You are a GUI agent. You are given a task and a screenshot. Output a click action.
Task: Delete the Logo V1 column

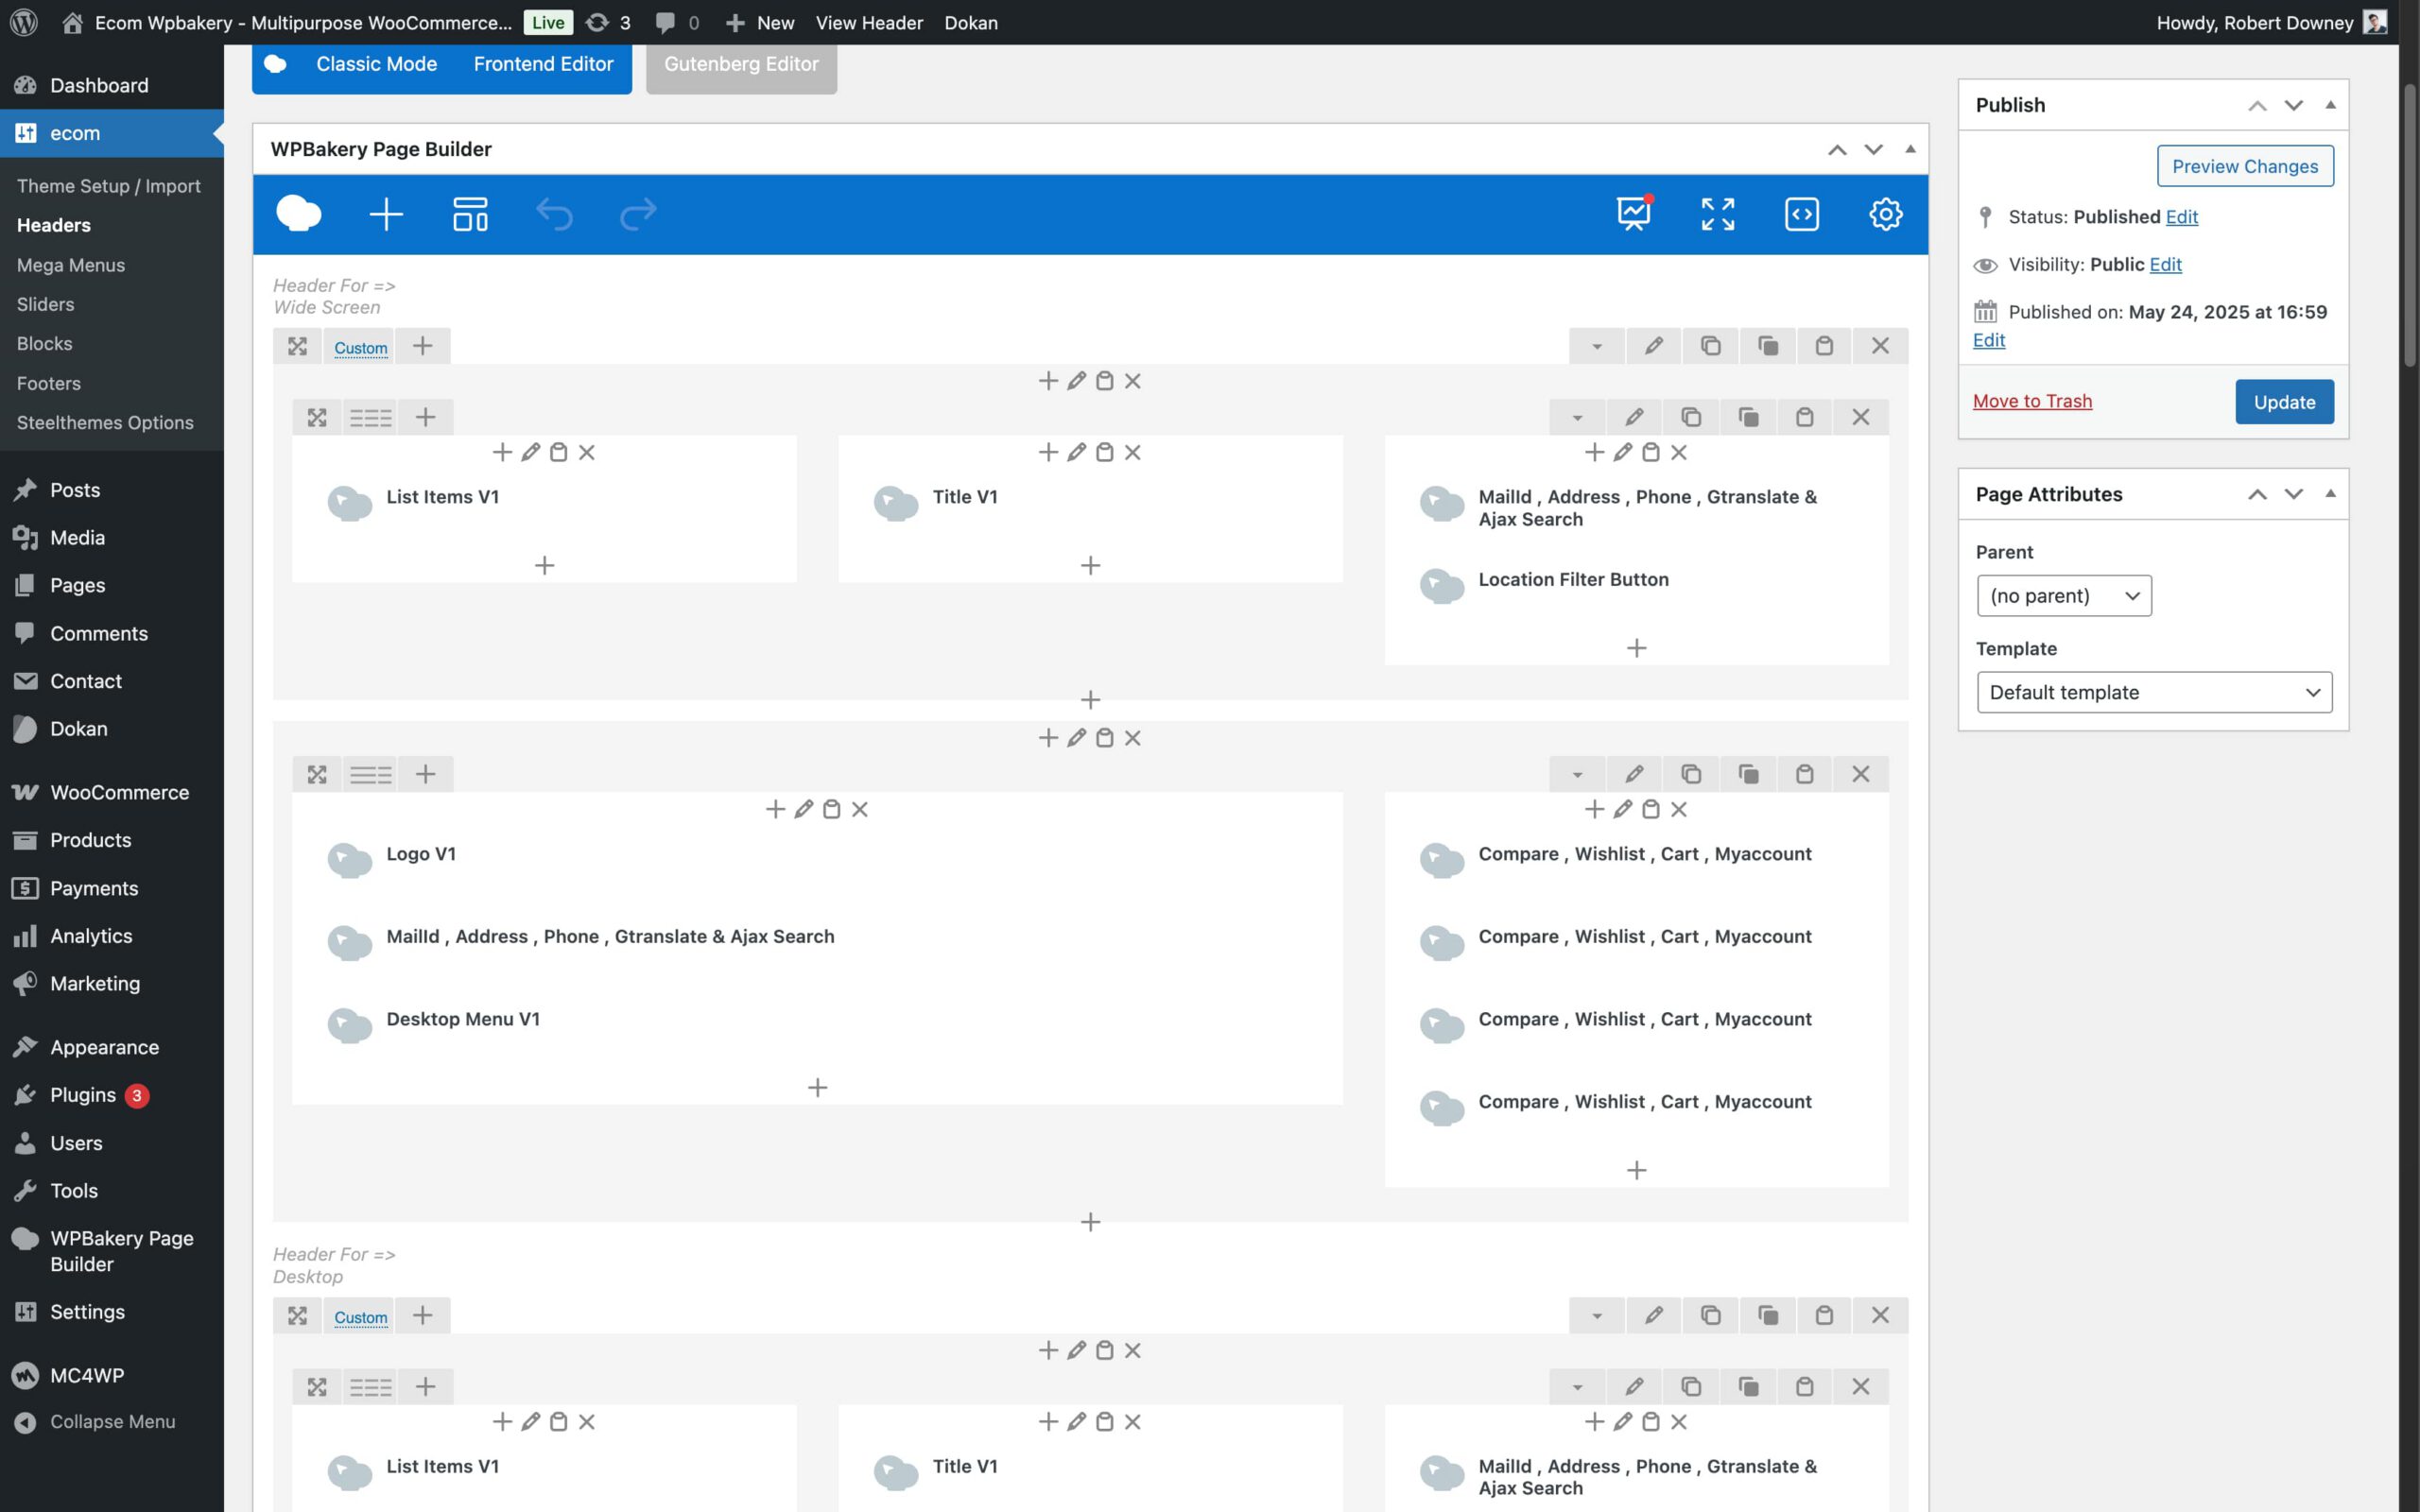[860, 809]
